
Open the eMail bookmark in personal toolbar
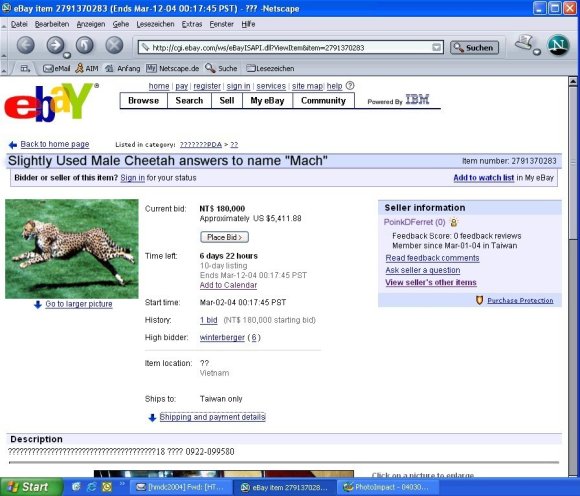[57, 68]
